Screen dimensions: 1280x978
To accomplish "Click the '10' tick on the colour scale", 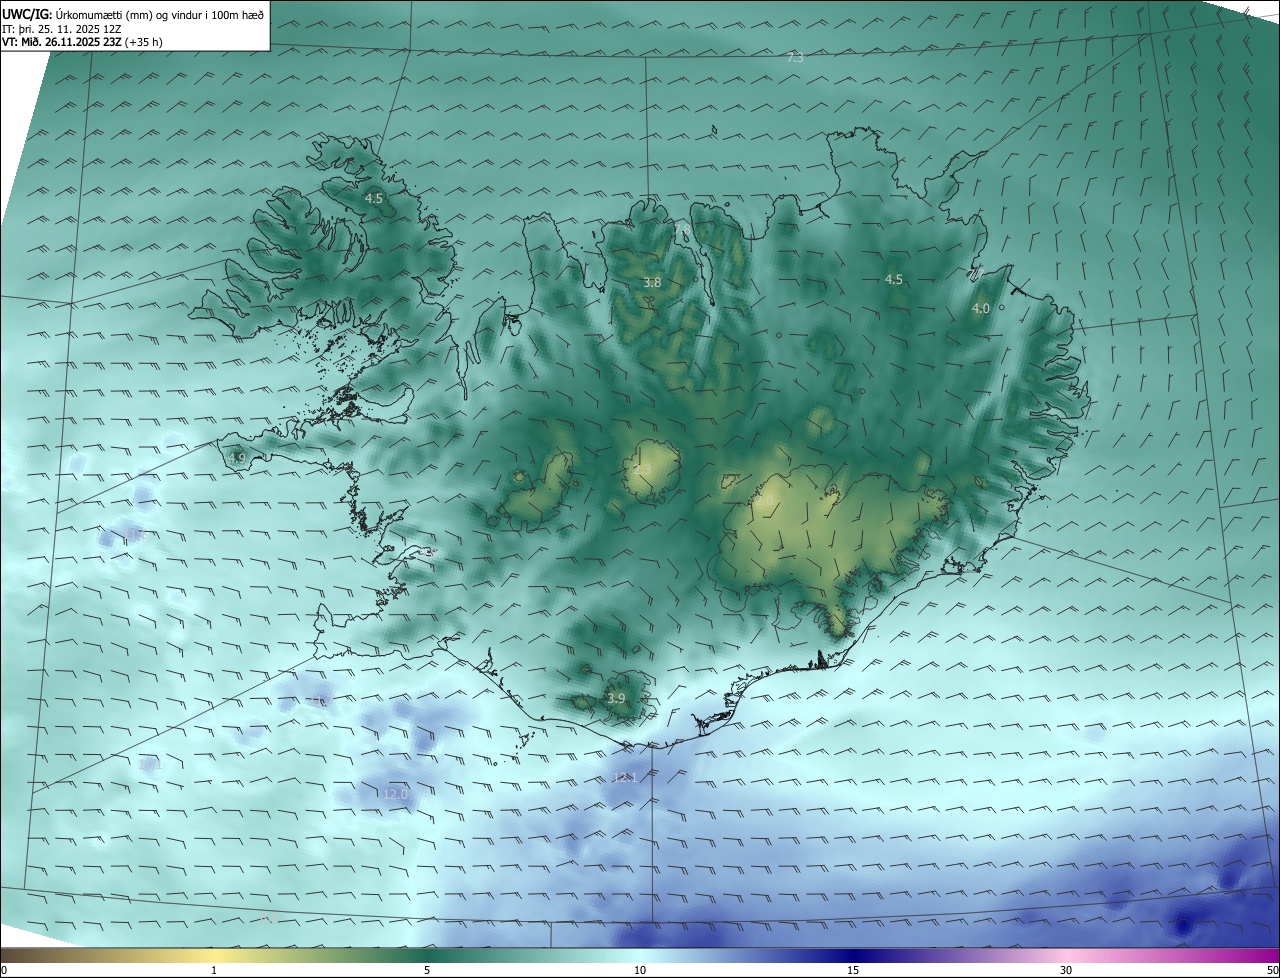I will pyautogui.click(x=640, y=970).
